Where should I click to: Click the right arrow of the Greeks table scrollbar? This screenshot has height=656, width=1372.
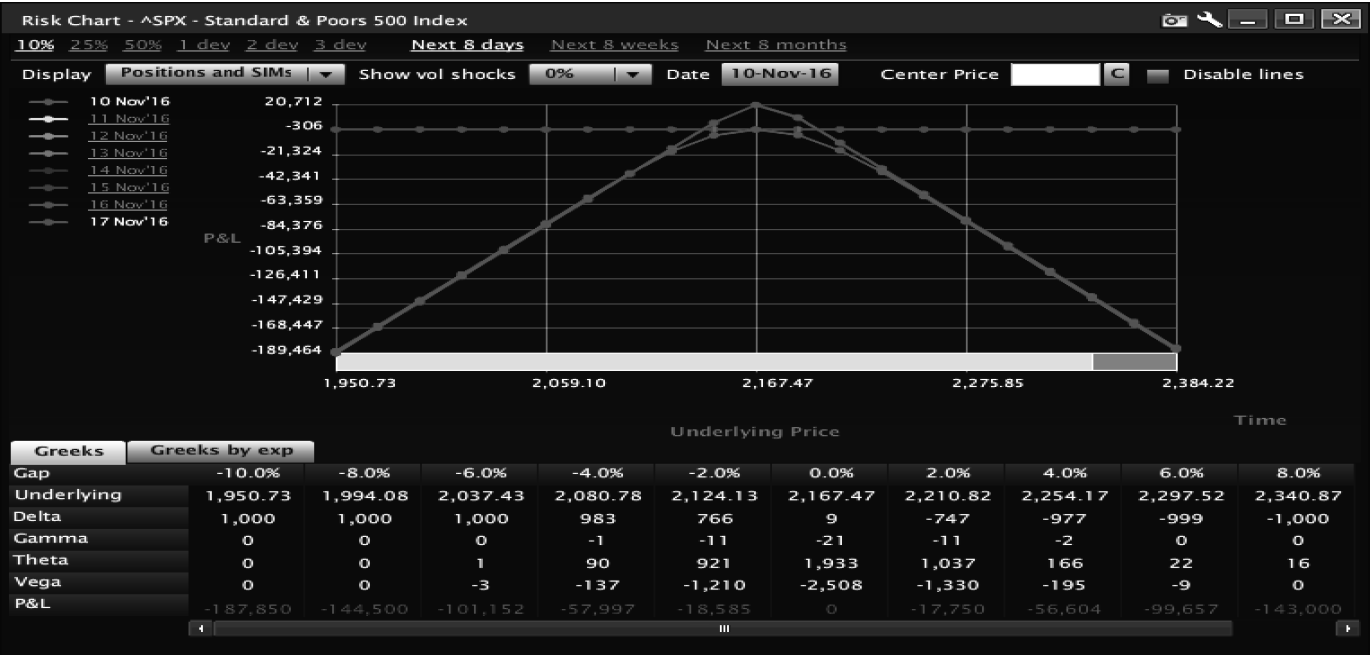coord(1349,629)
